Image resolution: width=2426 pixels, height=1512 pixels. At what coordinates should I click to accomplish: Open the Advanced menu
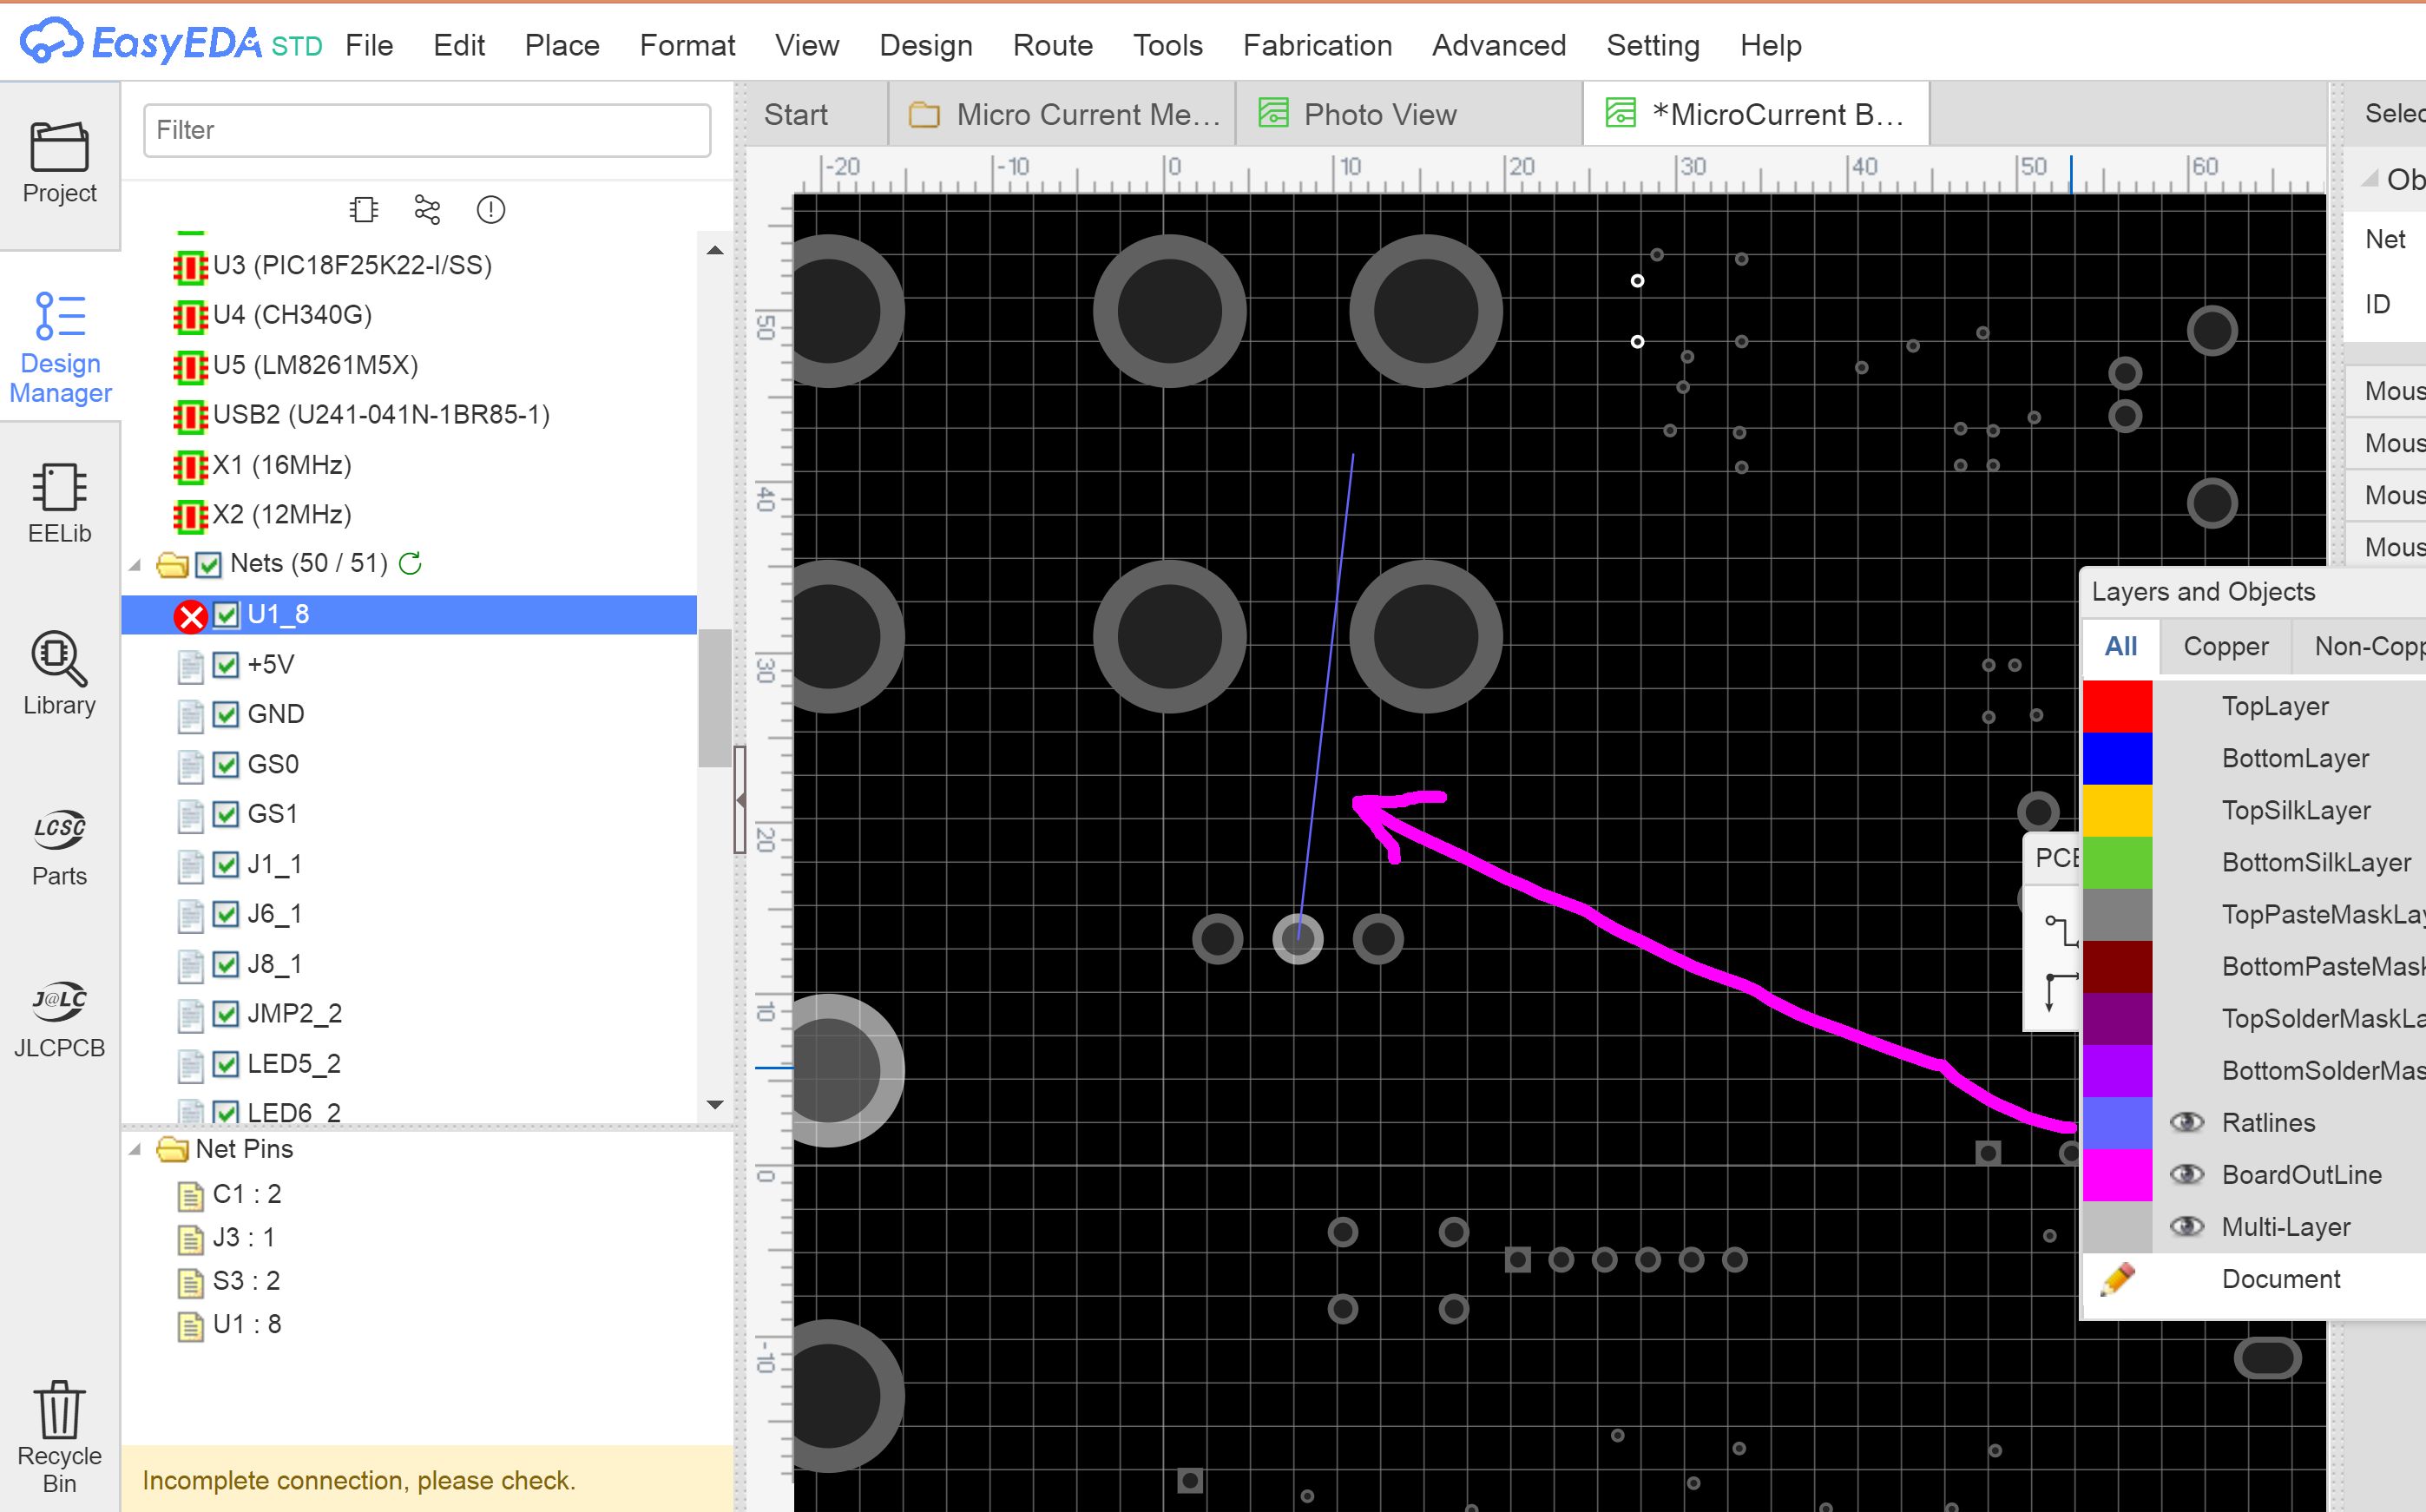(1499, 45)
